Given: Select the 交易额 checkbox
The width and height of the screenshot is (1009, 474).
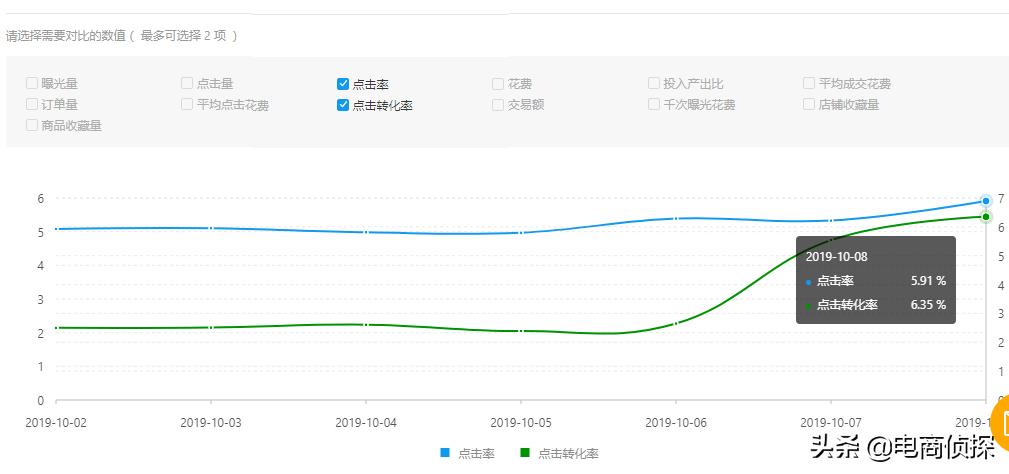Looking at the screenshot, I should 498,104.
